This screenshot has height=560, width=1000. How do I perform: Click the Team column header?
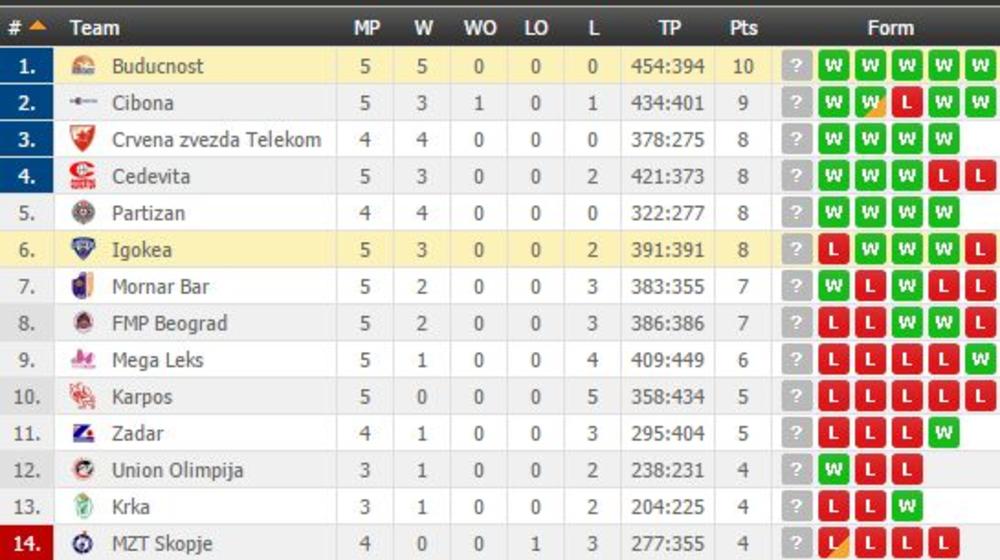95,28
